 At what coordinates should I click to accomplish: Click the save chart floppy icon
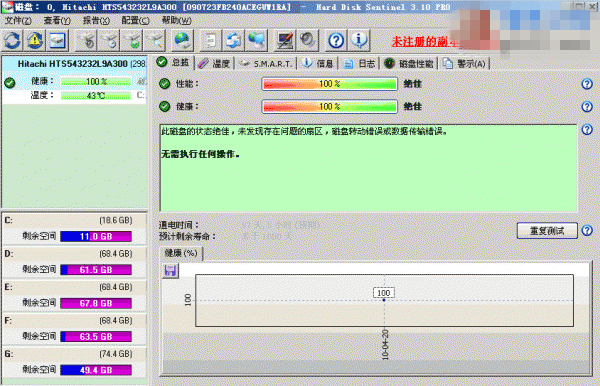(170, 270)
